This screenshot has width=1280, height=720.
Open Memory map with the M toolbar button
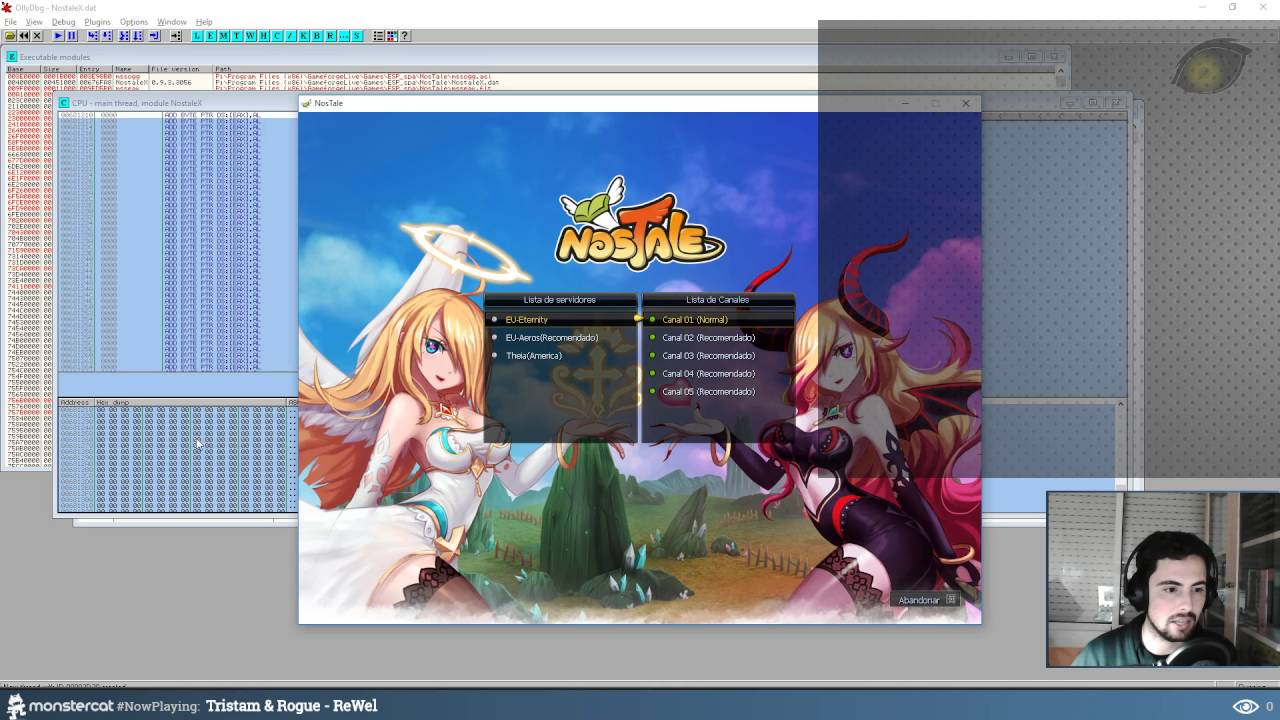223,36
